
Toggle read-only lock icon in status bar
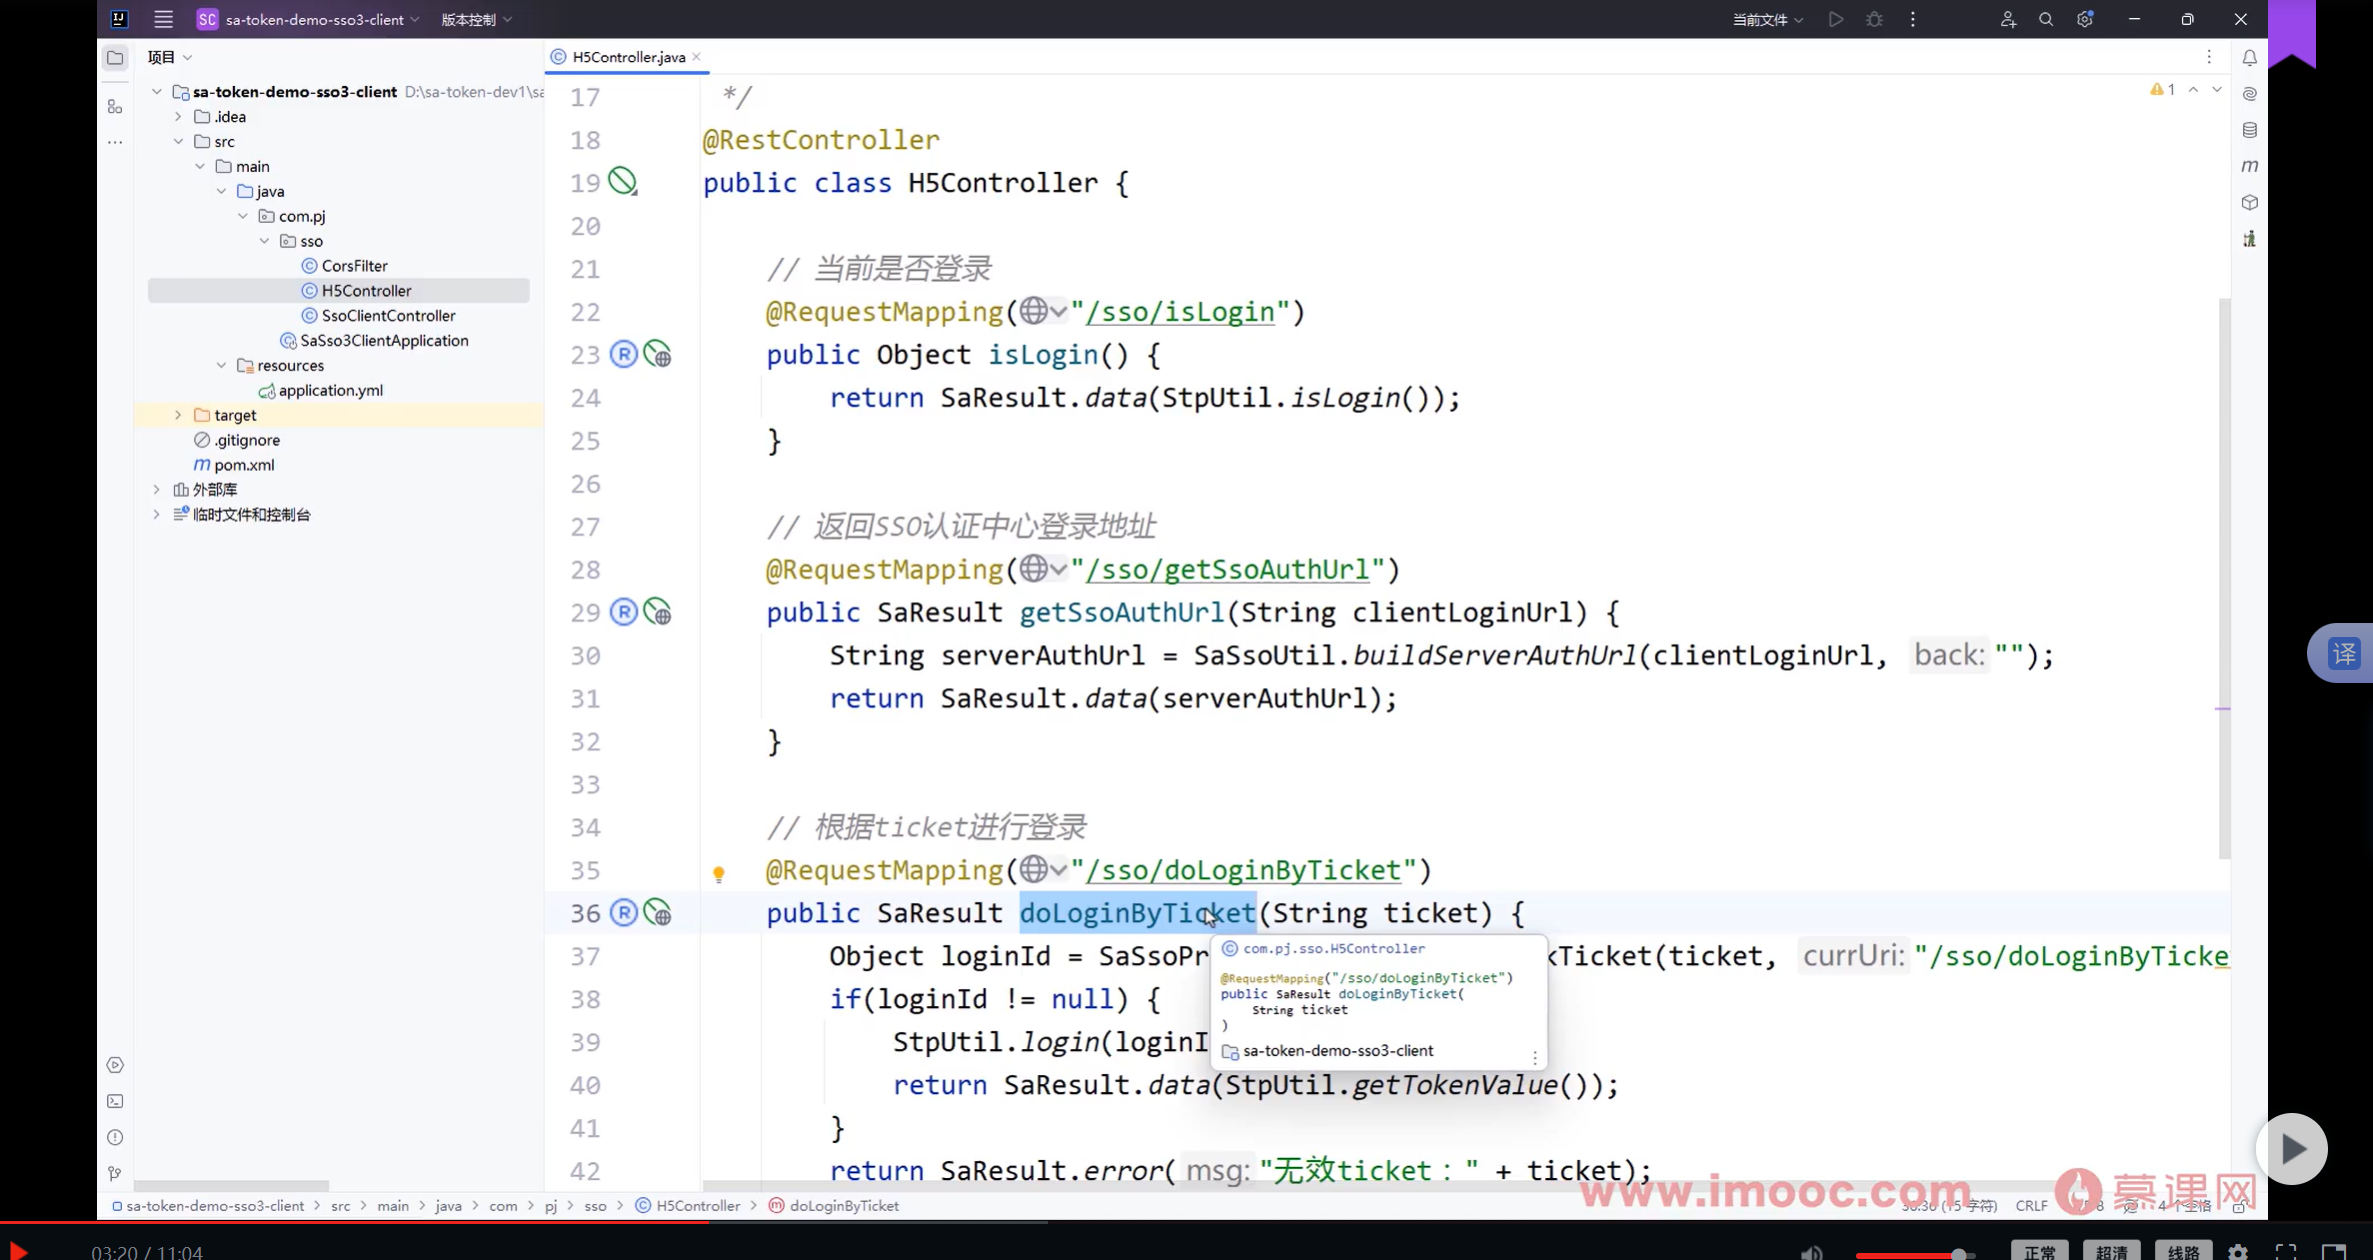[x=2239, y=1206]
